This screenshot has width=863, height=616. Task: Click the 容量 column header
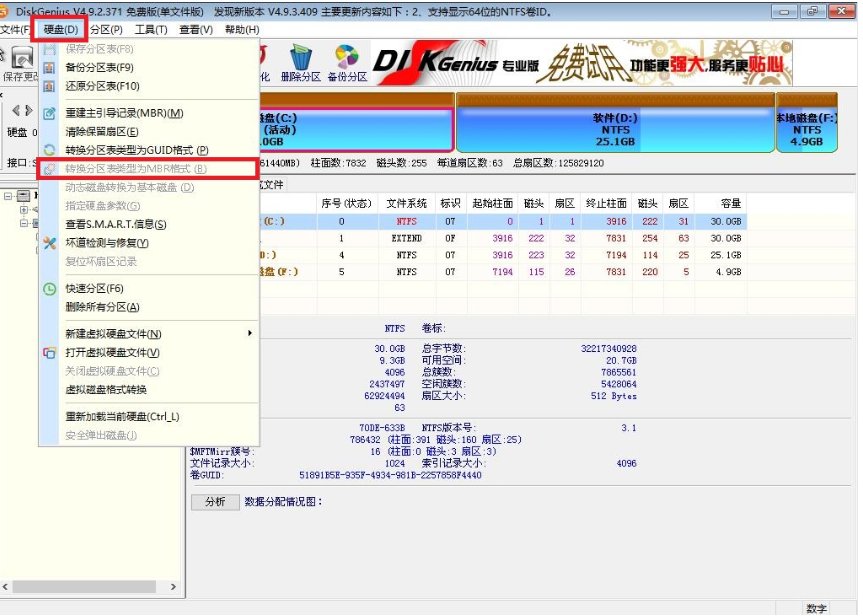(x=720, y=204)
